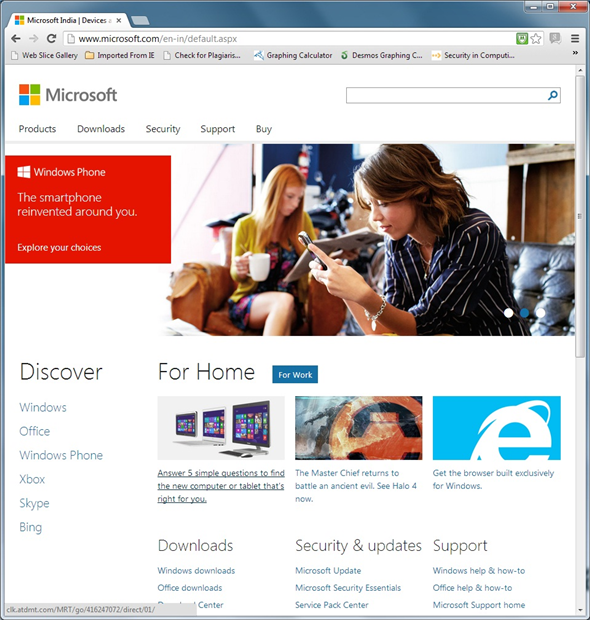Open Windows Phone link under Discover

[61, 455]
